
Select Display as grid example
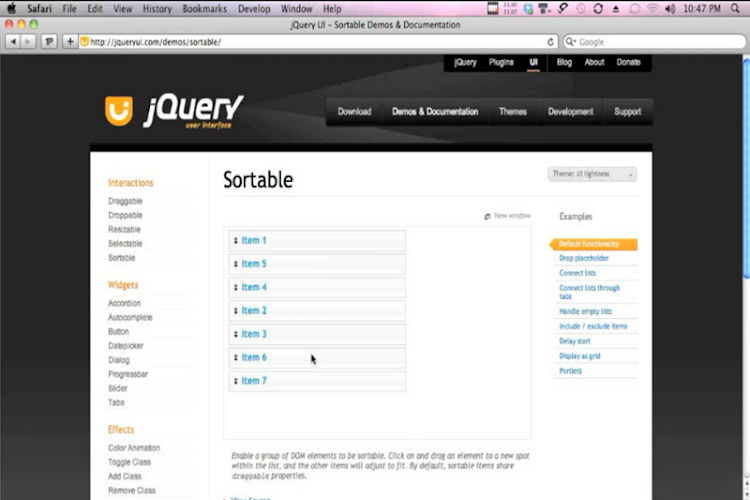[579, 356]
